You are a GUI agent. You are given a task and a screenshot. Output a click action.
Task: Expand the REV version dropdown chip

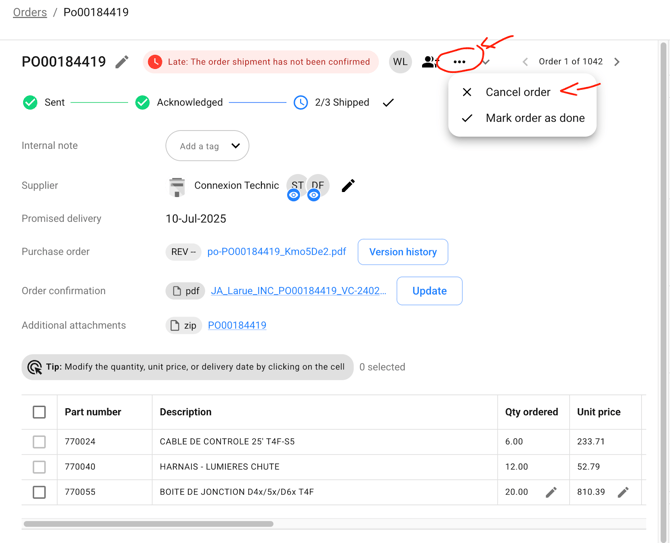tap(183, 252)
